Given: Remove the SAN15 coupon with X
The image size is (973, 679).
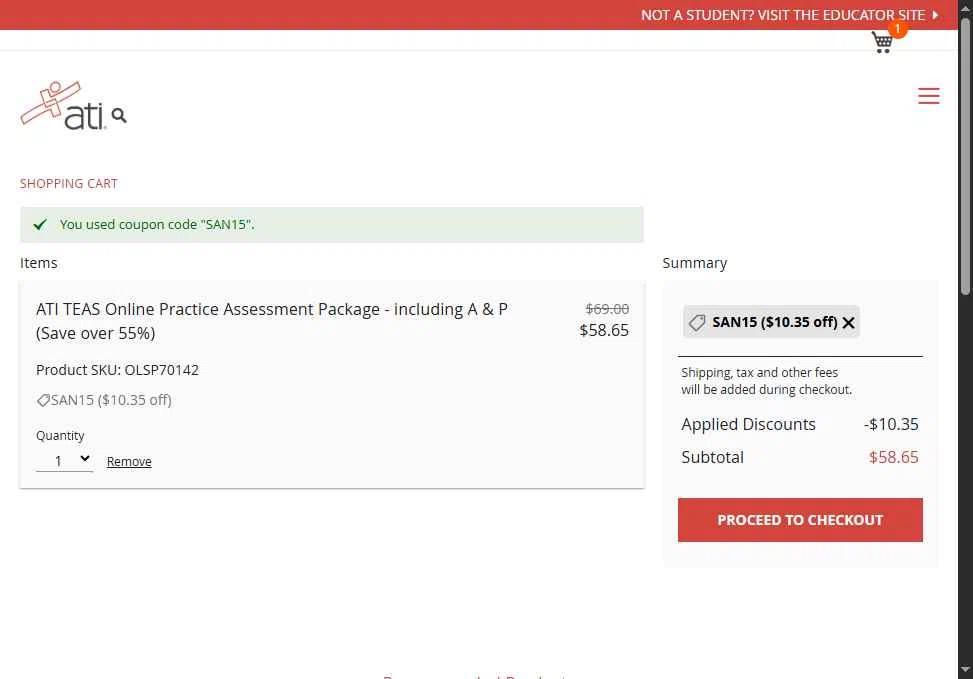Looking at the screenshot, I should [848, 323].
